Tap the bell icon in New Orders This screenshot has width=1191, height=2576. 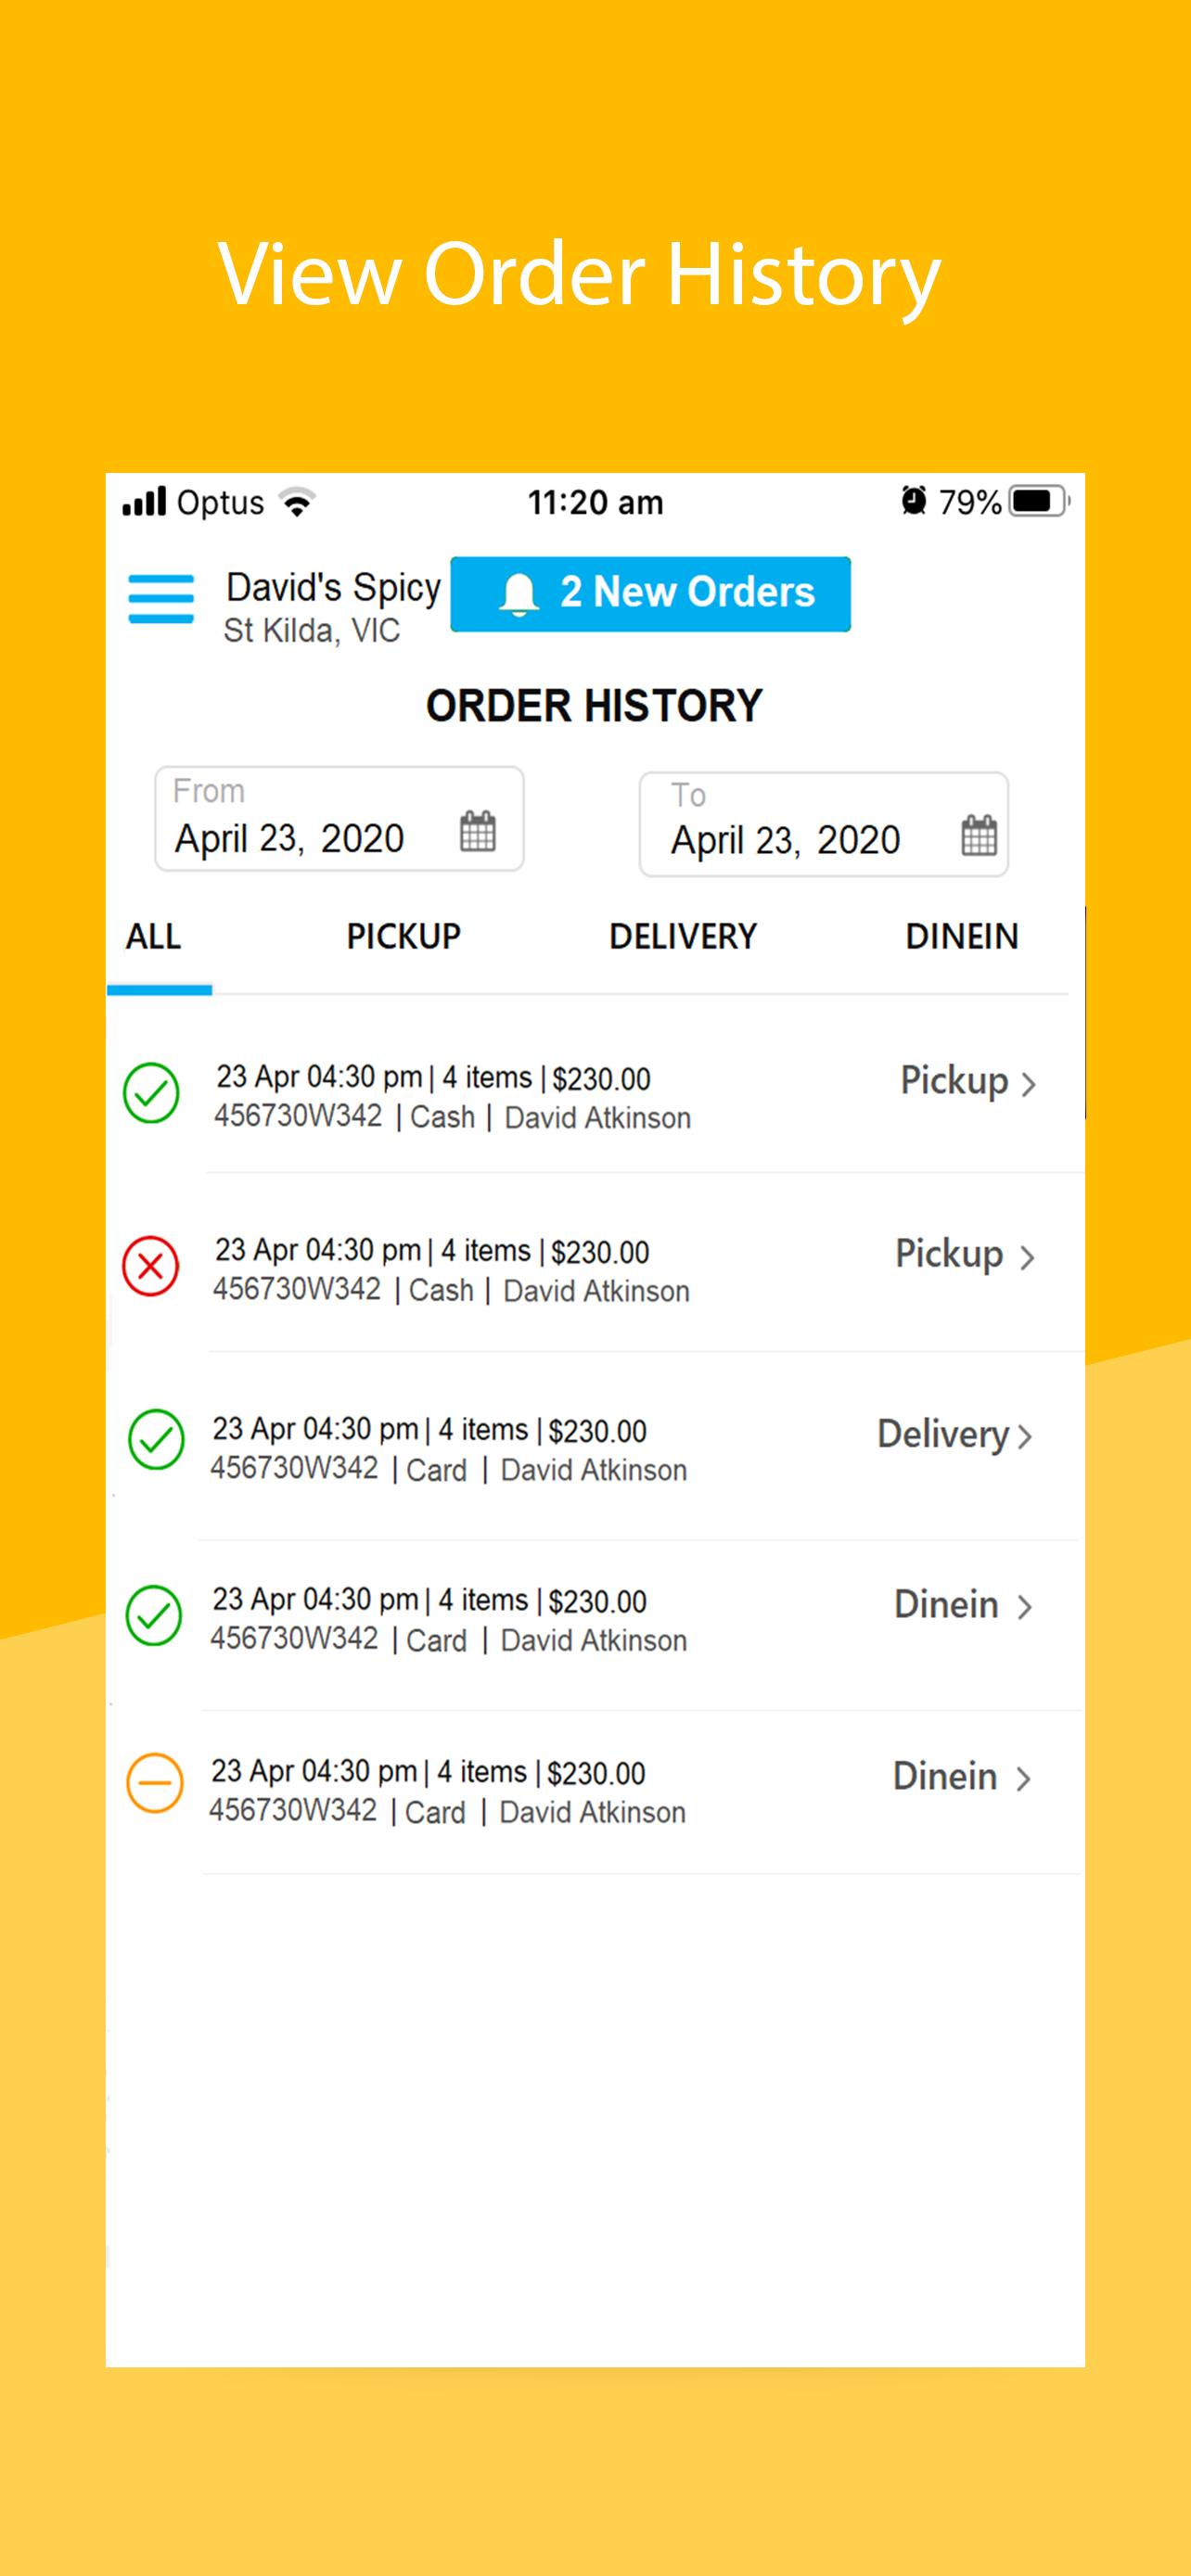pyautogui.click(x=519, y=594)
